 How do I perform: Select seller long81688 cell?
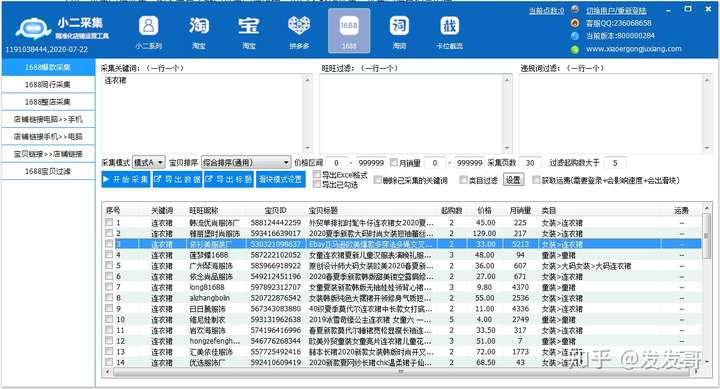pyautogui.click(x=207, y=287)
